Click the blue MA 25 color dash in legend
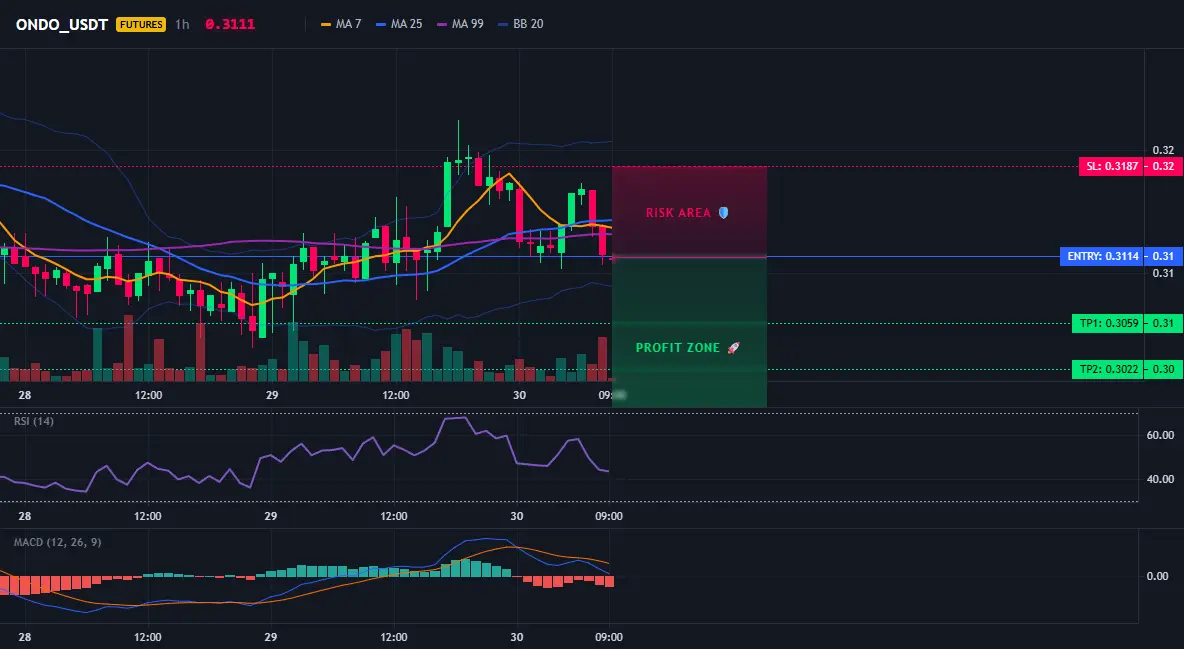This screenshot has height=649, width=1184. tap(381, 24)
